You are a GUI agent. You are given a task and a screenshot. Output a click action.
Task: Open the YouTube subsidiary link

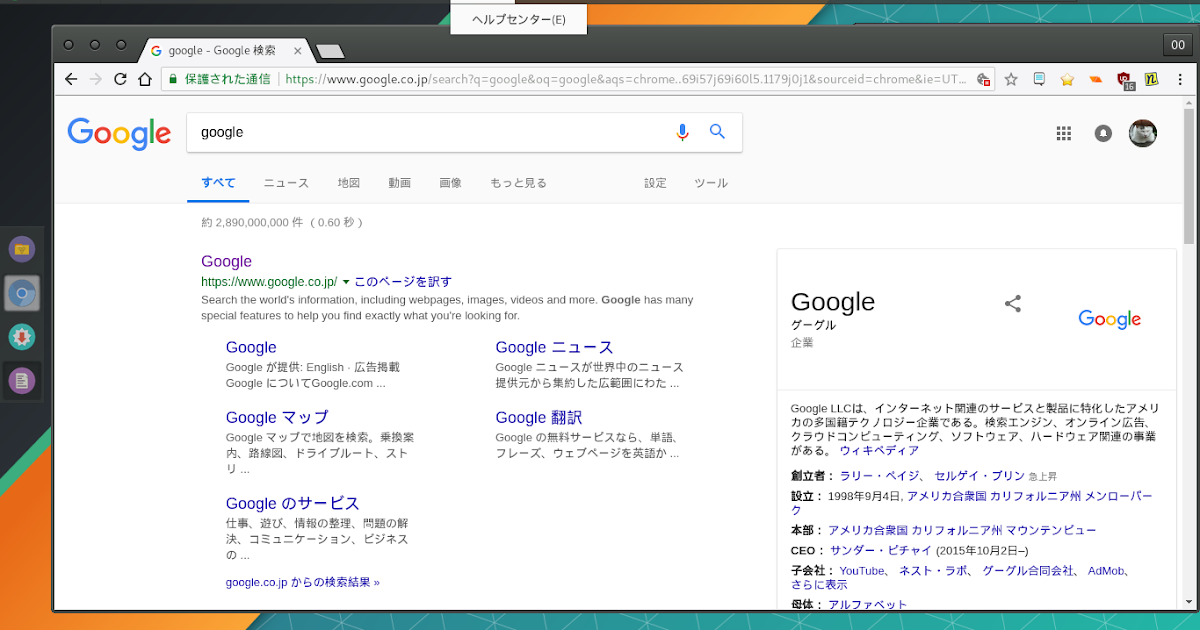[862, 570]
